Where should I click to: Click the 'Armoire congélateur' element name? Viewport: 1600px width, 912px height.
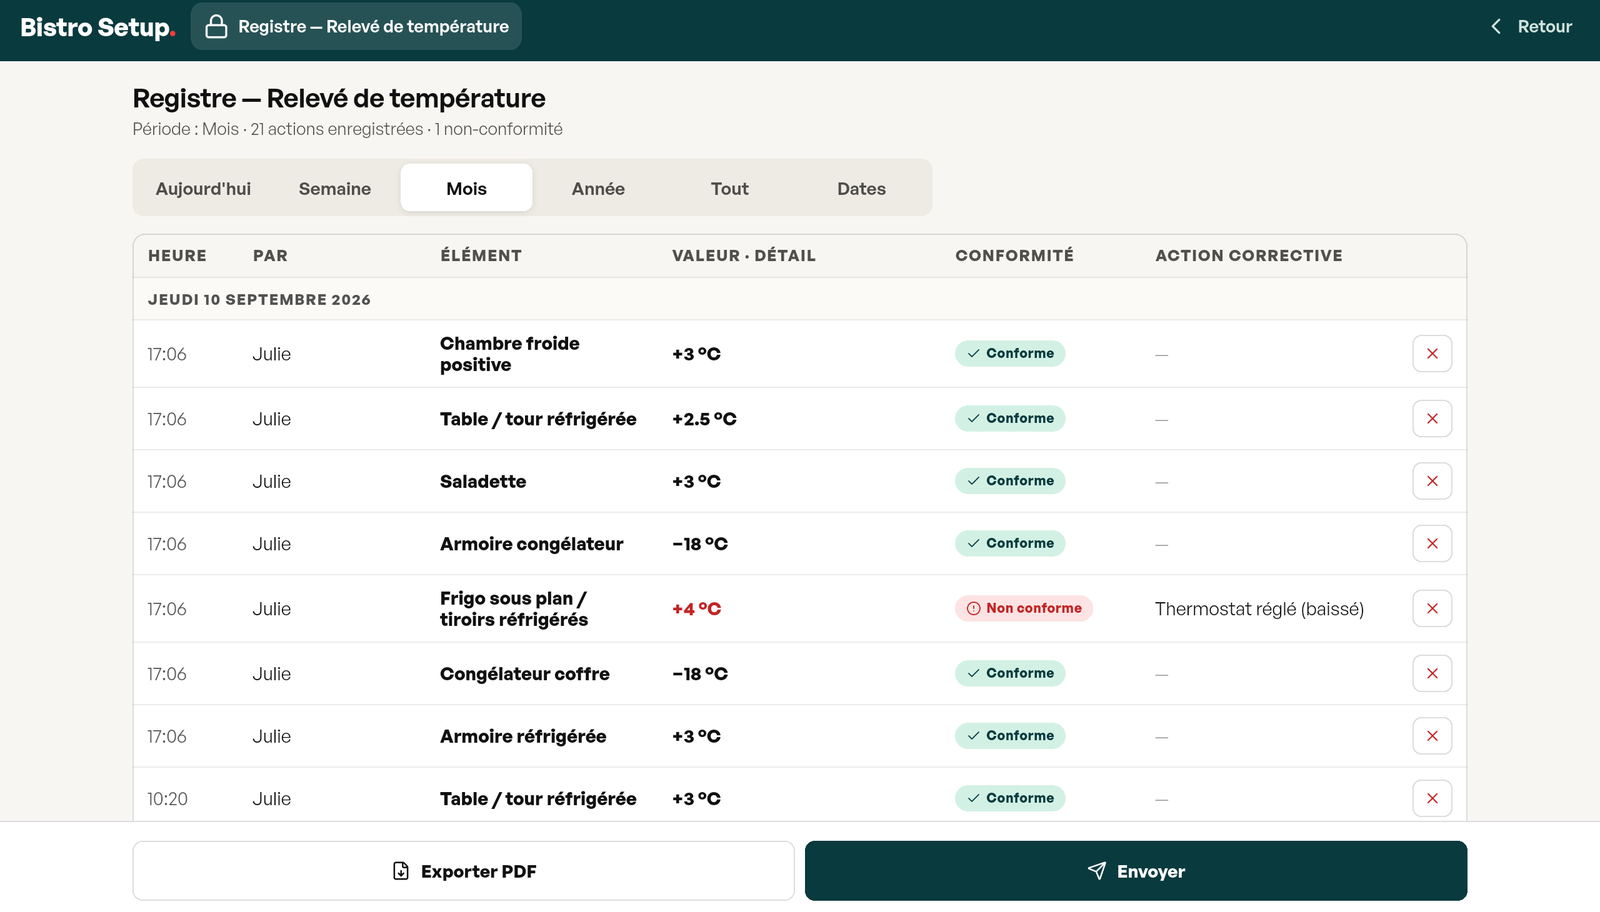click(x=531, y=544)
